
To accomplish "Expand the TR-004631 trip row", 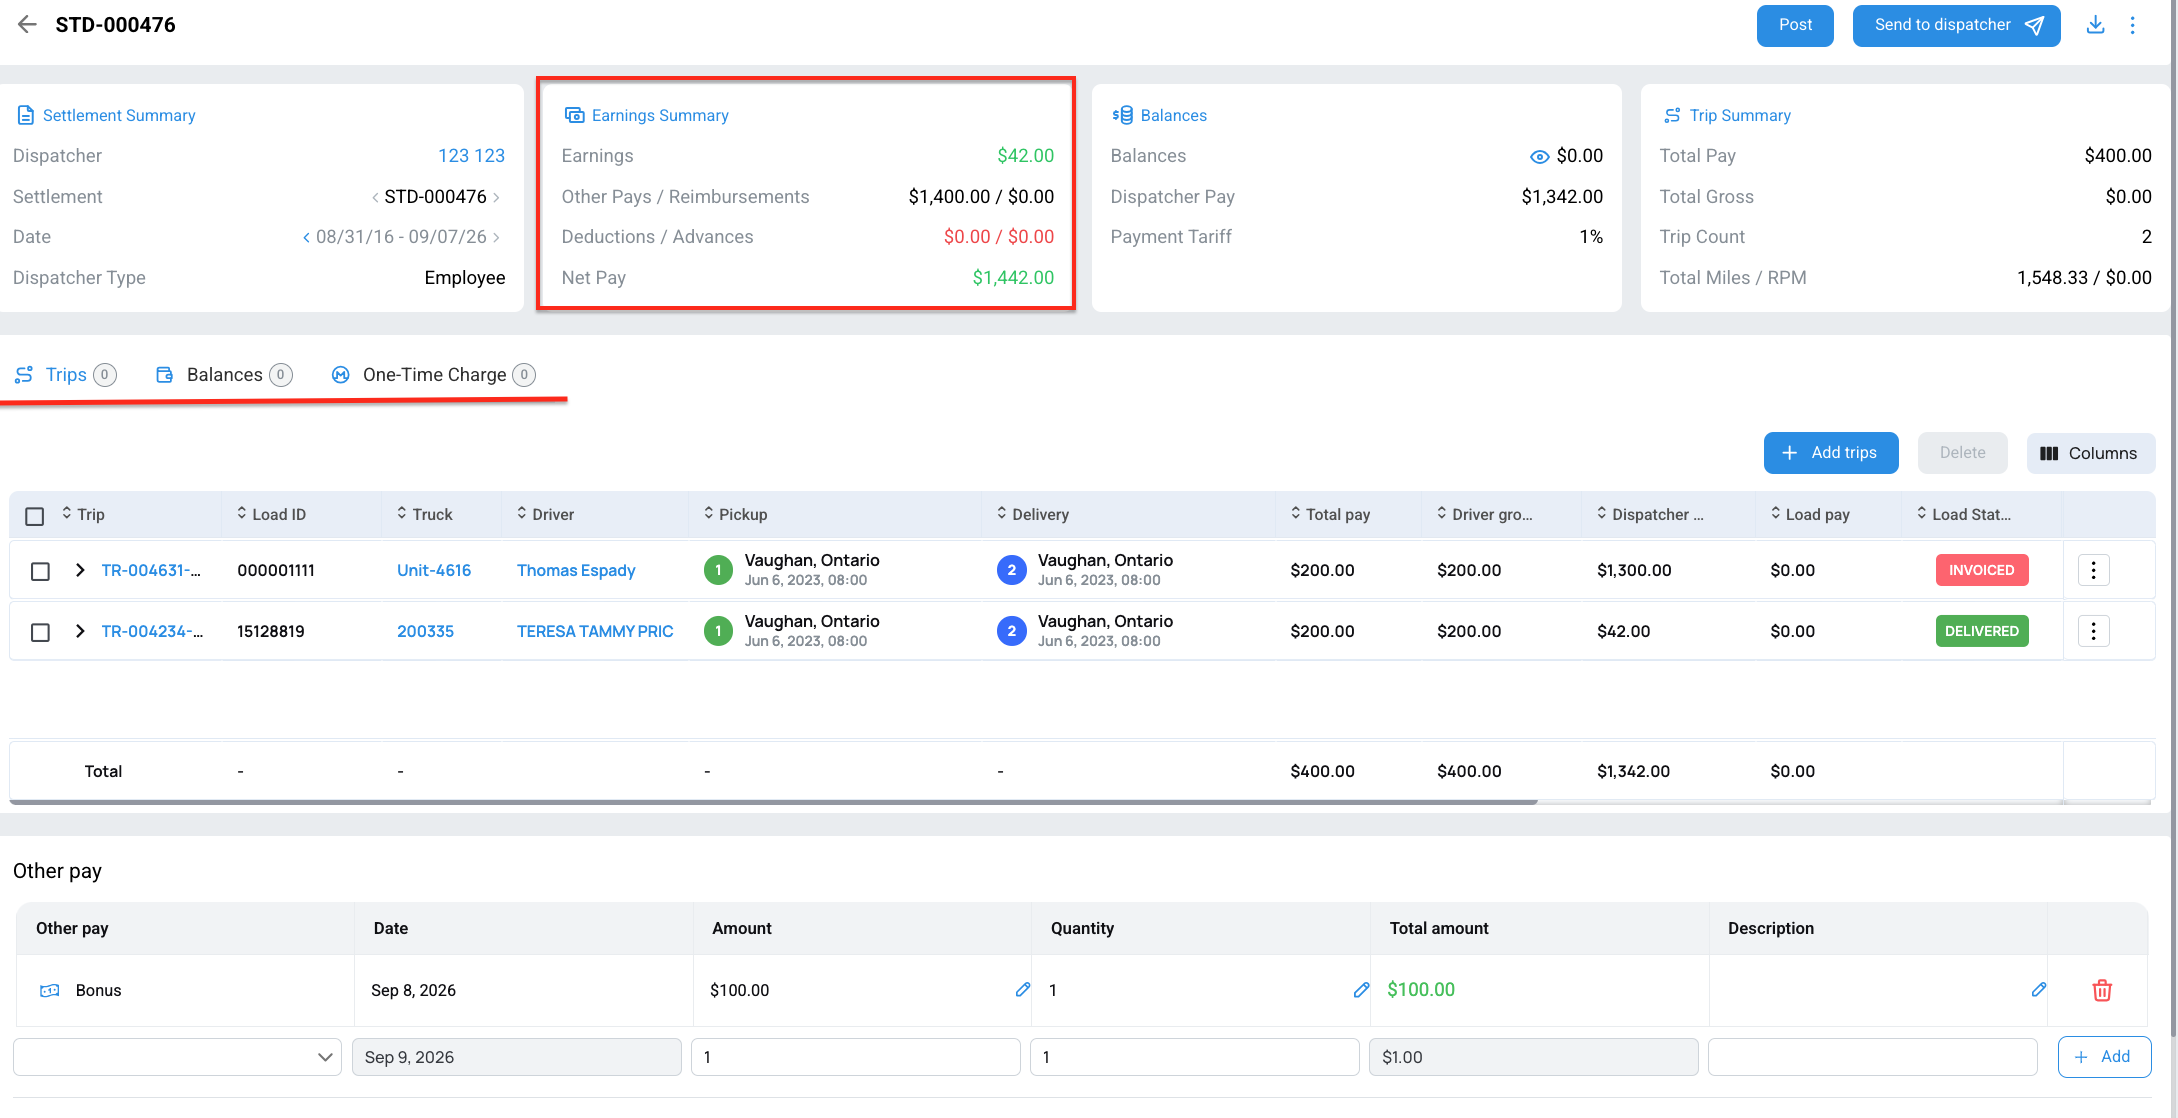I will pos(80,570).
